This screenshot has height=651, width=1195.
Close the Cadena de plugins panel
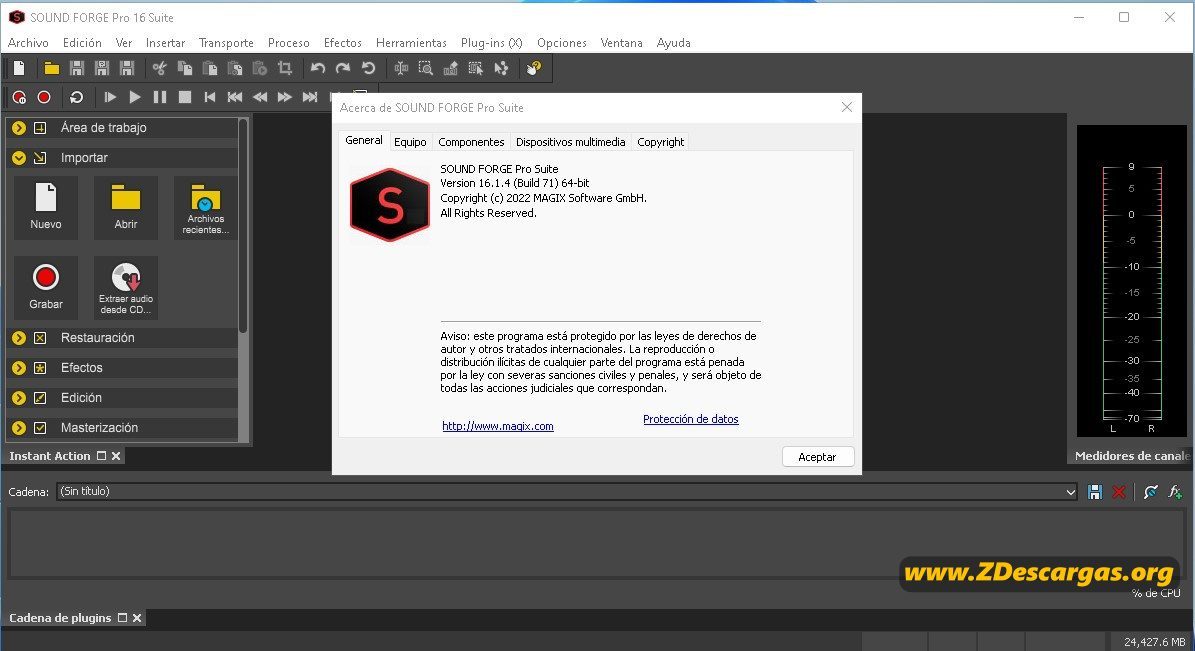[137, 618]
